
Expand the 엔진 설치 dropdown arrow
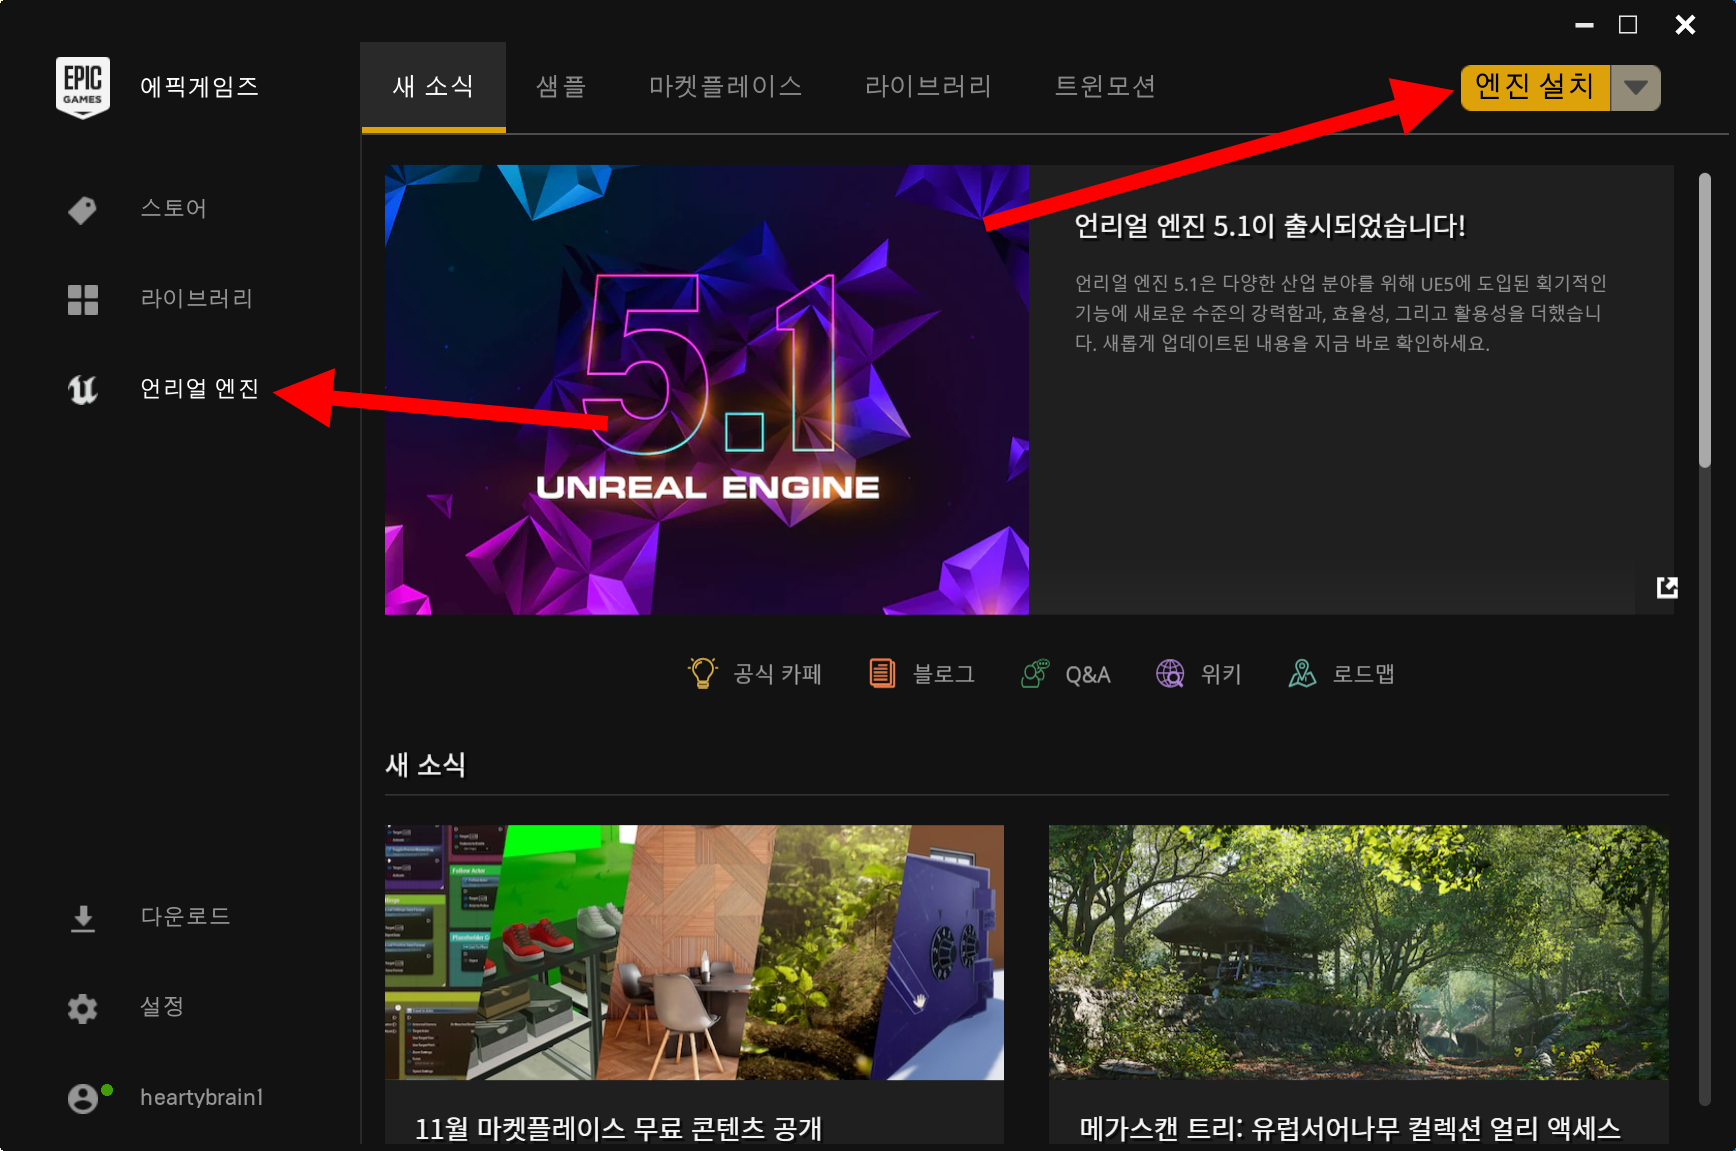click(x=1636, y=88)
